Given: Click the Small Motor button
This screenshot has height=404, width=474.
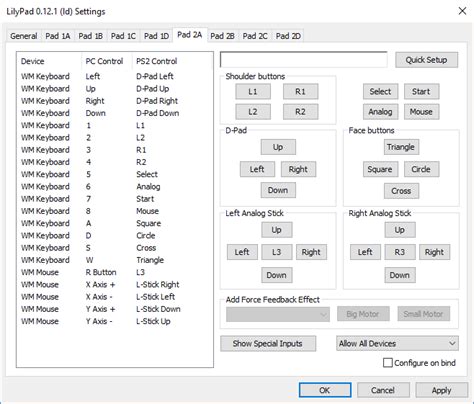Looking at the screenshot, I should click(x=424, y=314).
